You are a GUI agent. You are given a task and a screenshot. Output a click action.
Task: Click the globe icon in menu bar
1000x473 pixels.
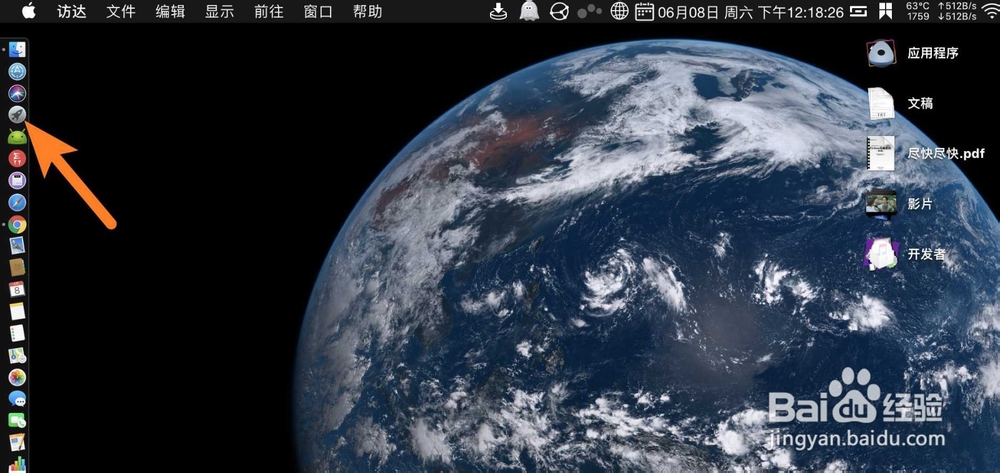(x=619, y=11)
